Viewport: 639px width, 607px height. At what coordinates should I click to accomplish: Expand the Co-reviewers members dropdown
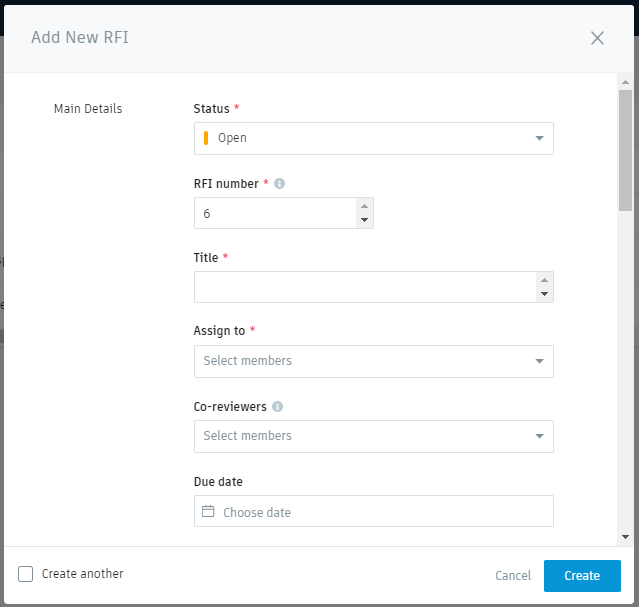coord(374,437)
